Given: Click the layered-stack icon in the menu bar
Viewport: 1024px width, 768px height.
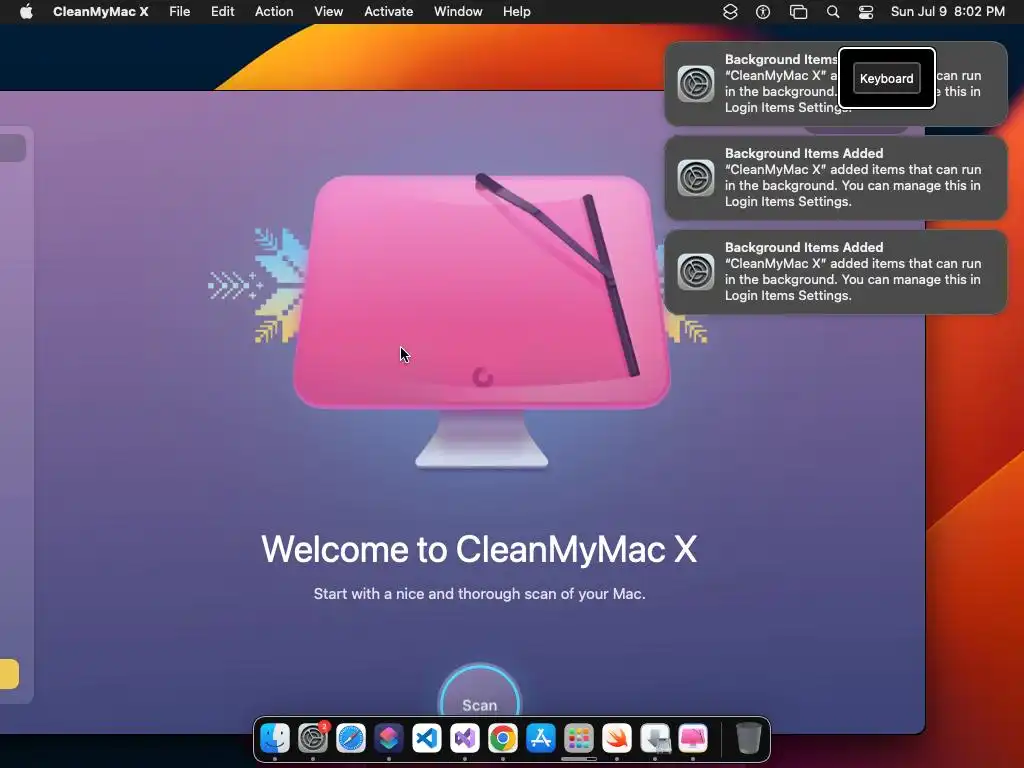Looking at the screenshot, I should (x=730, y=12).
